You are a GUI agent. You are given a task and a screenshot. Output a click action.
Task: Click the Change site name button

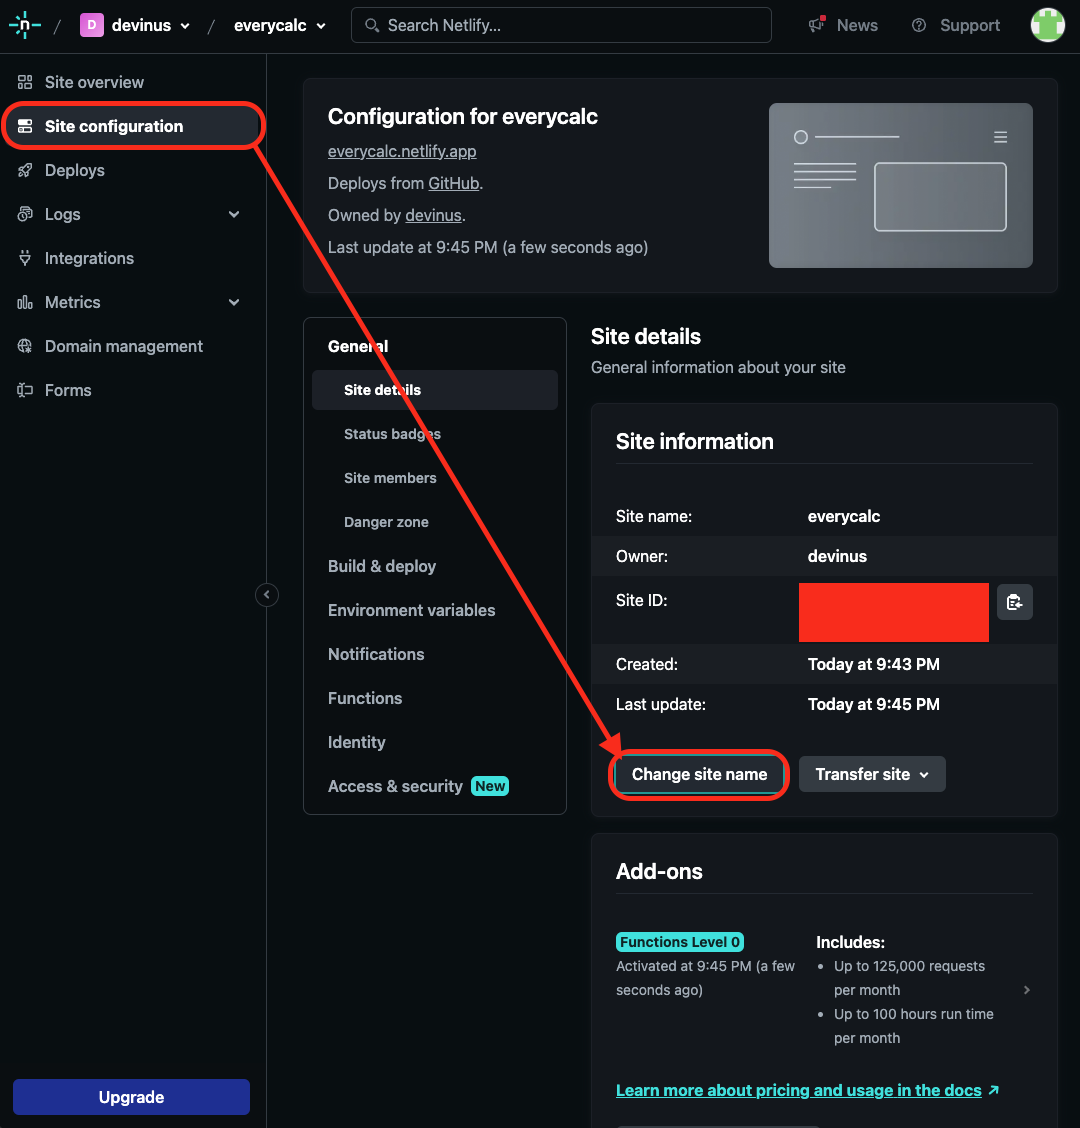click(699, 774)
